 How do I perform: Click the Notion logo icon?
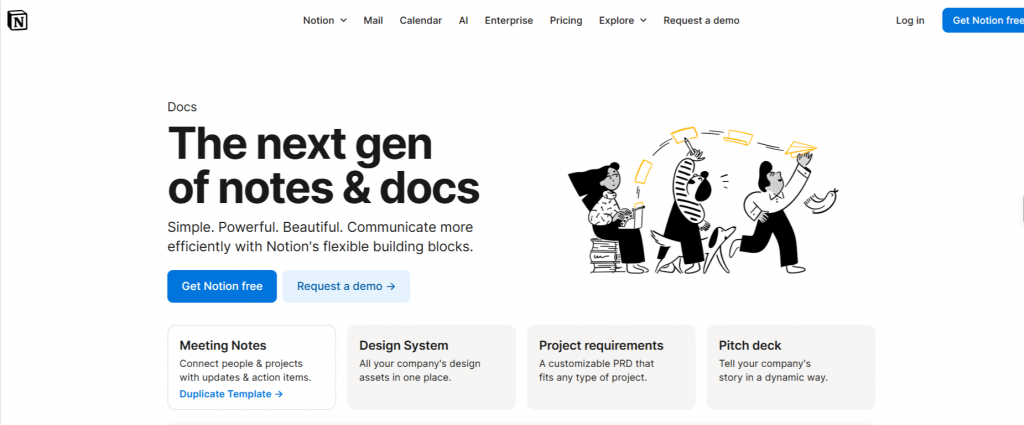(17, 20)
